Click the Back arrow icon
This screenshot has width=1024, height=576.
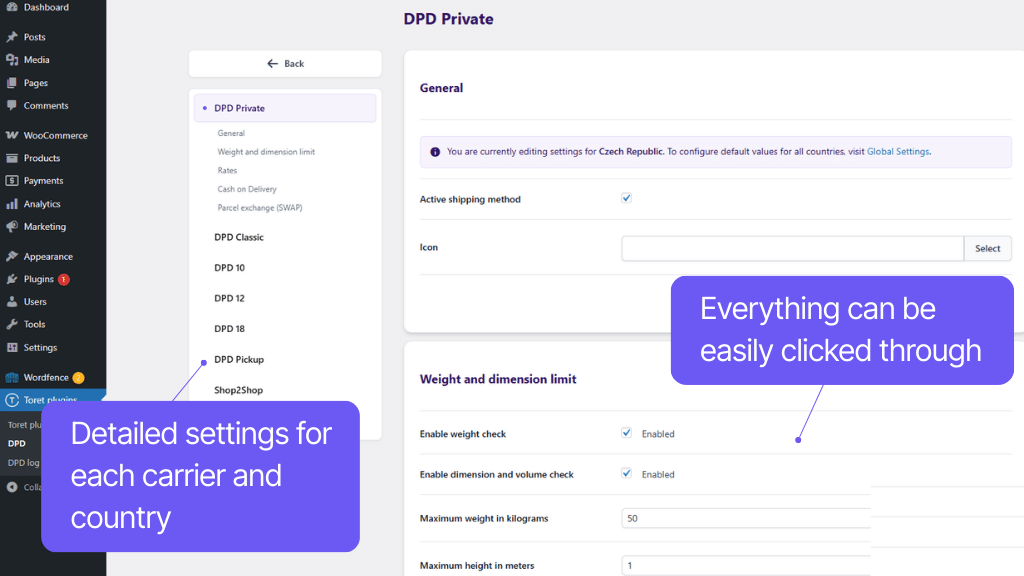click(272, 63)
